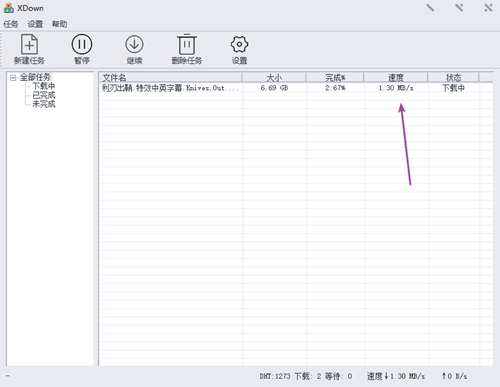Select the 利刃出鞘 download row
Screen dimensions: 500x387
point(296,88)
